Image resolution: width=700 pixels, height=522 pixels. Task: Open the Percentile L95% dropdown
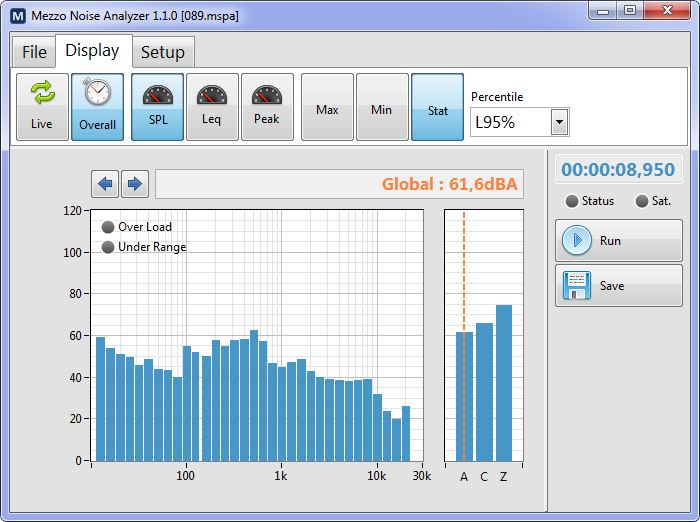tap(559, 123)
